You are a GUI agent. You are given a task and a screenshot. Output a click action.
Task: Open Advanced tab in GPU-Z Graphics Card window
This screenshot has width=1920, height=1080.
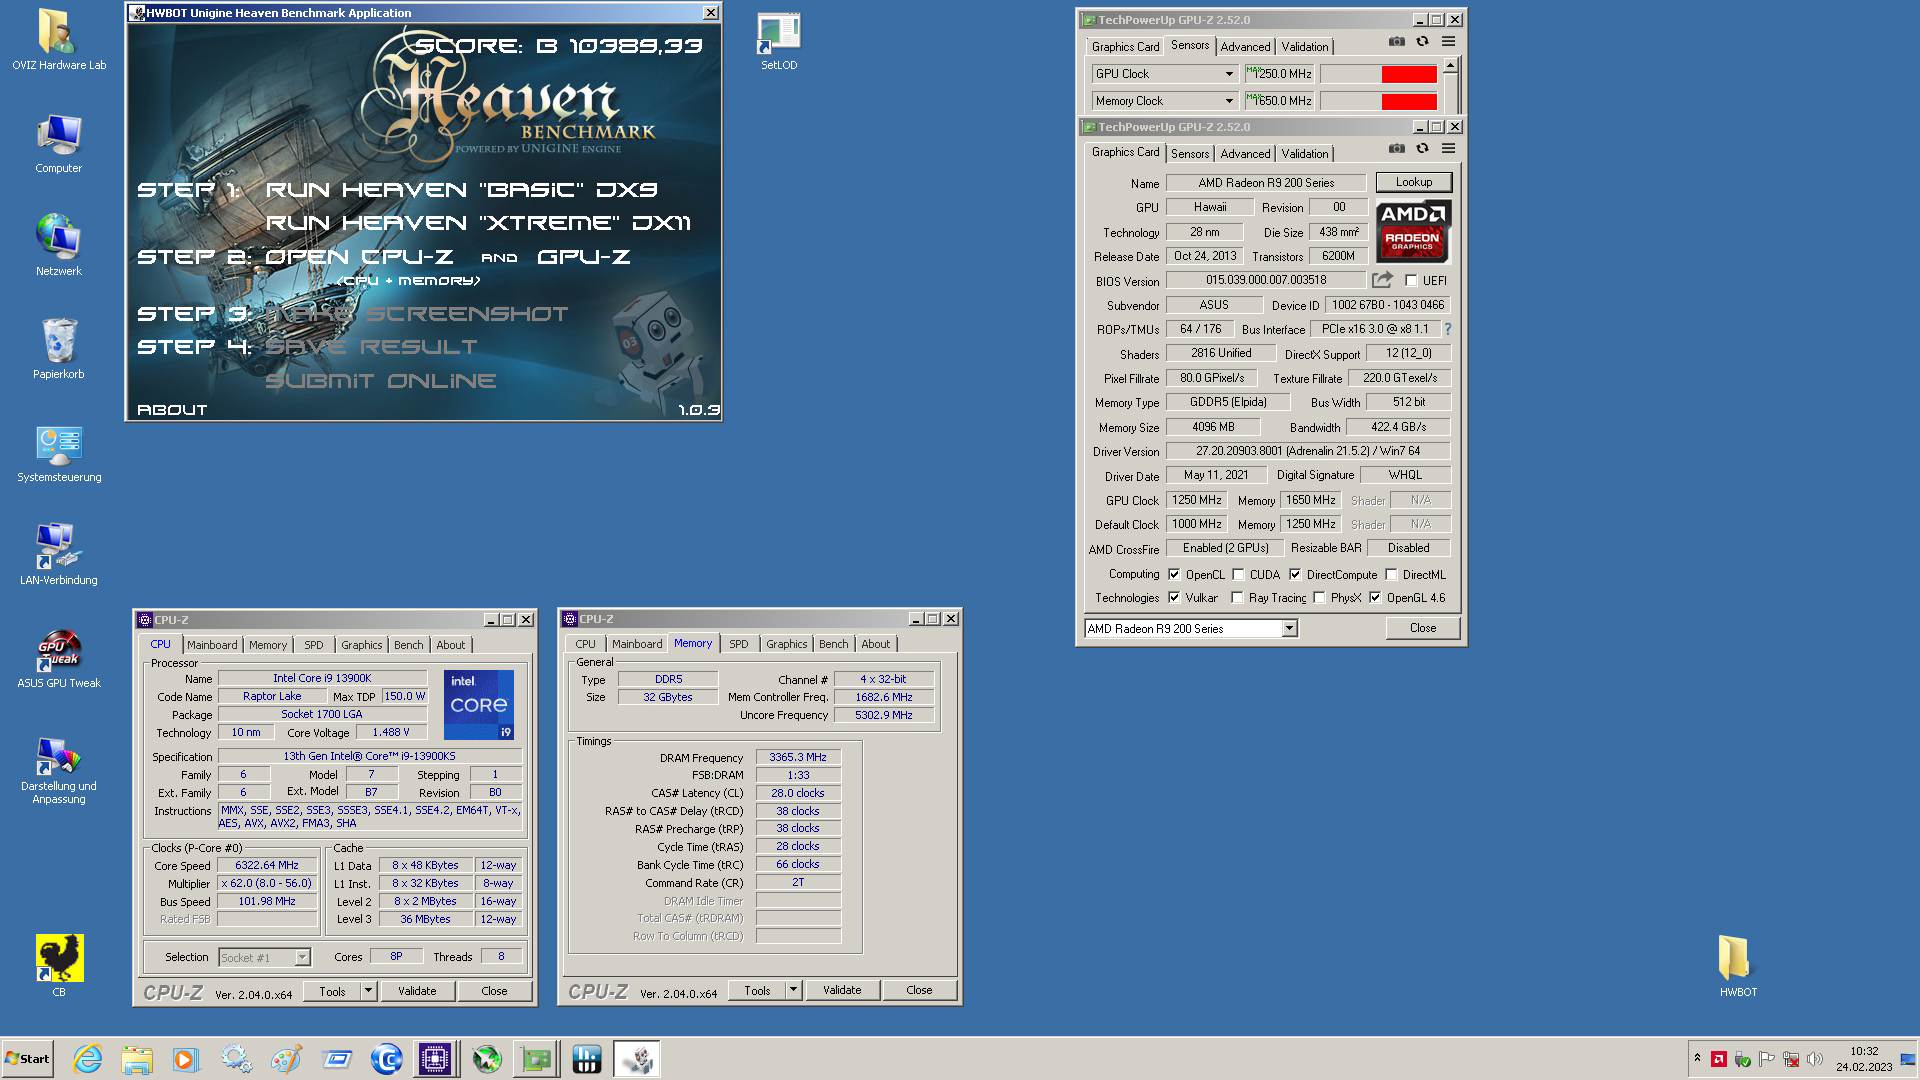click(1245, 154)
